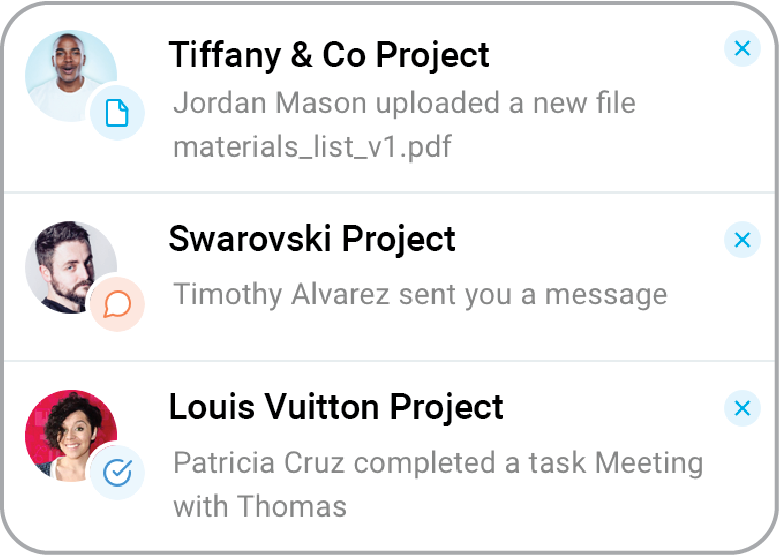Dismiss the Louis Vuitton Project notification
779x555 pixels.
pos(741,408)
